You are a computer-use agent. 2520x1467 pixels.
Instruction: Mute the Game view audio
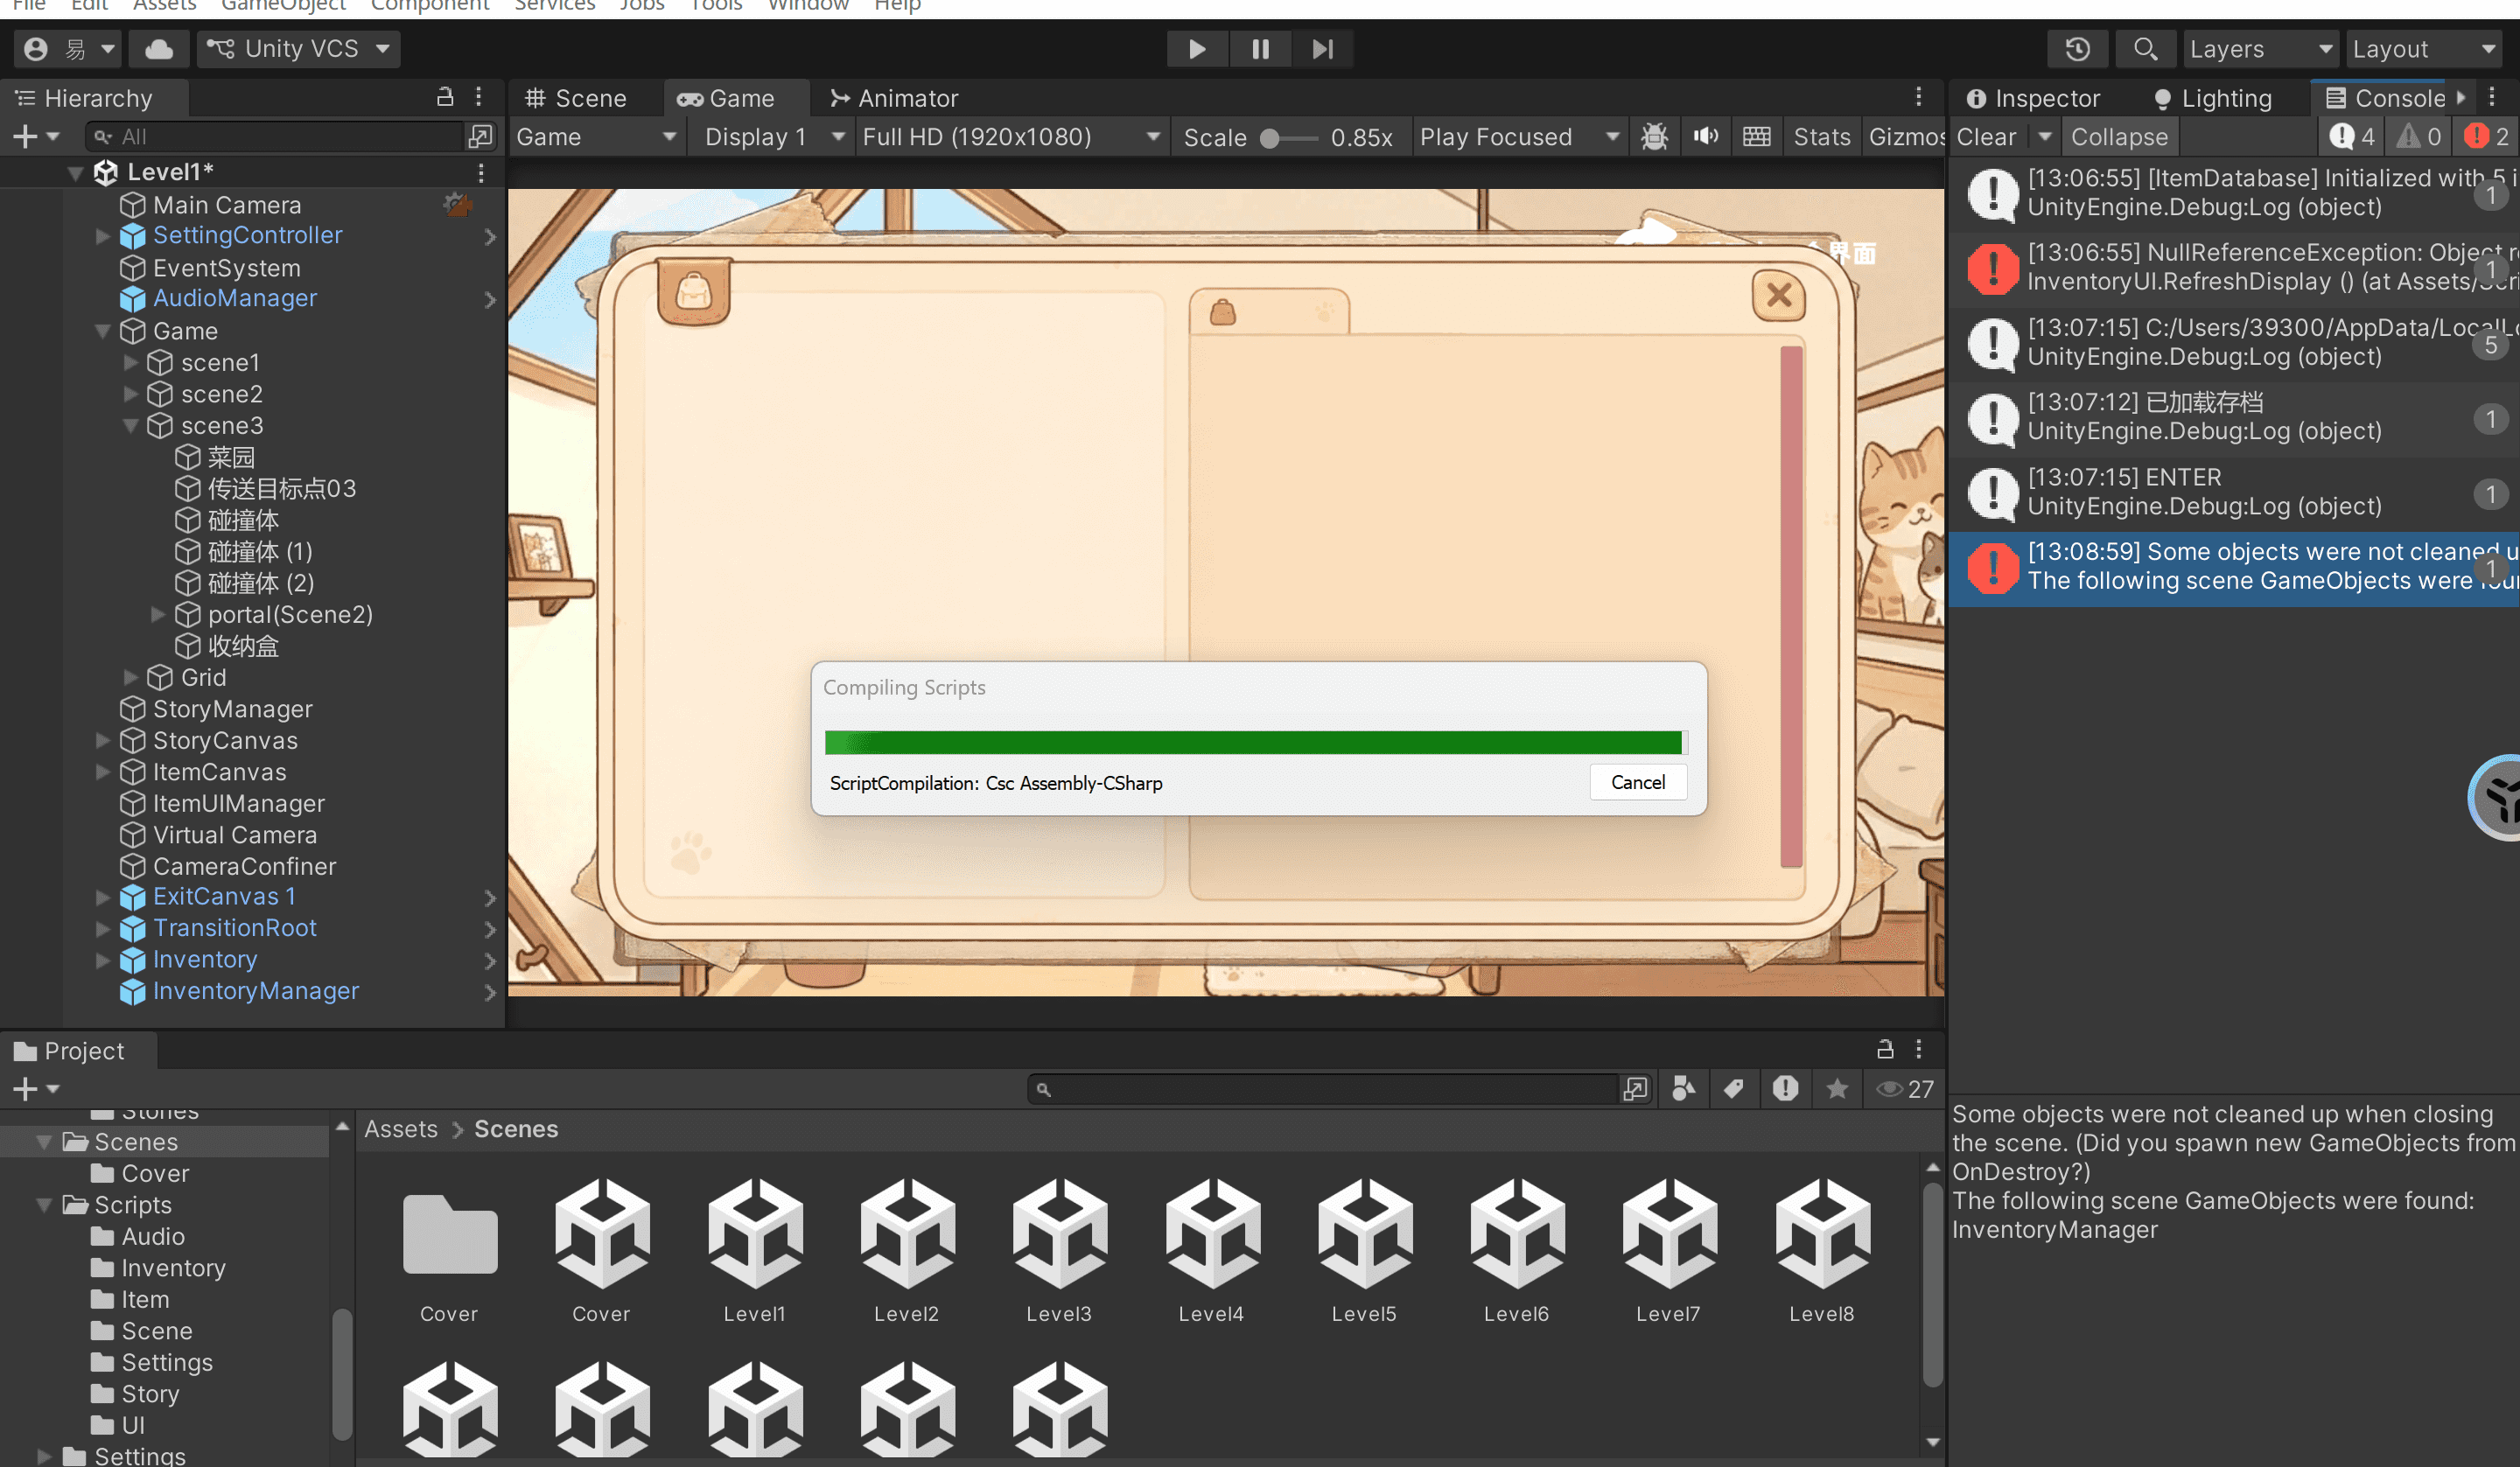pyautogui.click(x=1706, y=136)
